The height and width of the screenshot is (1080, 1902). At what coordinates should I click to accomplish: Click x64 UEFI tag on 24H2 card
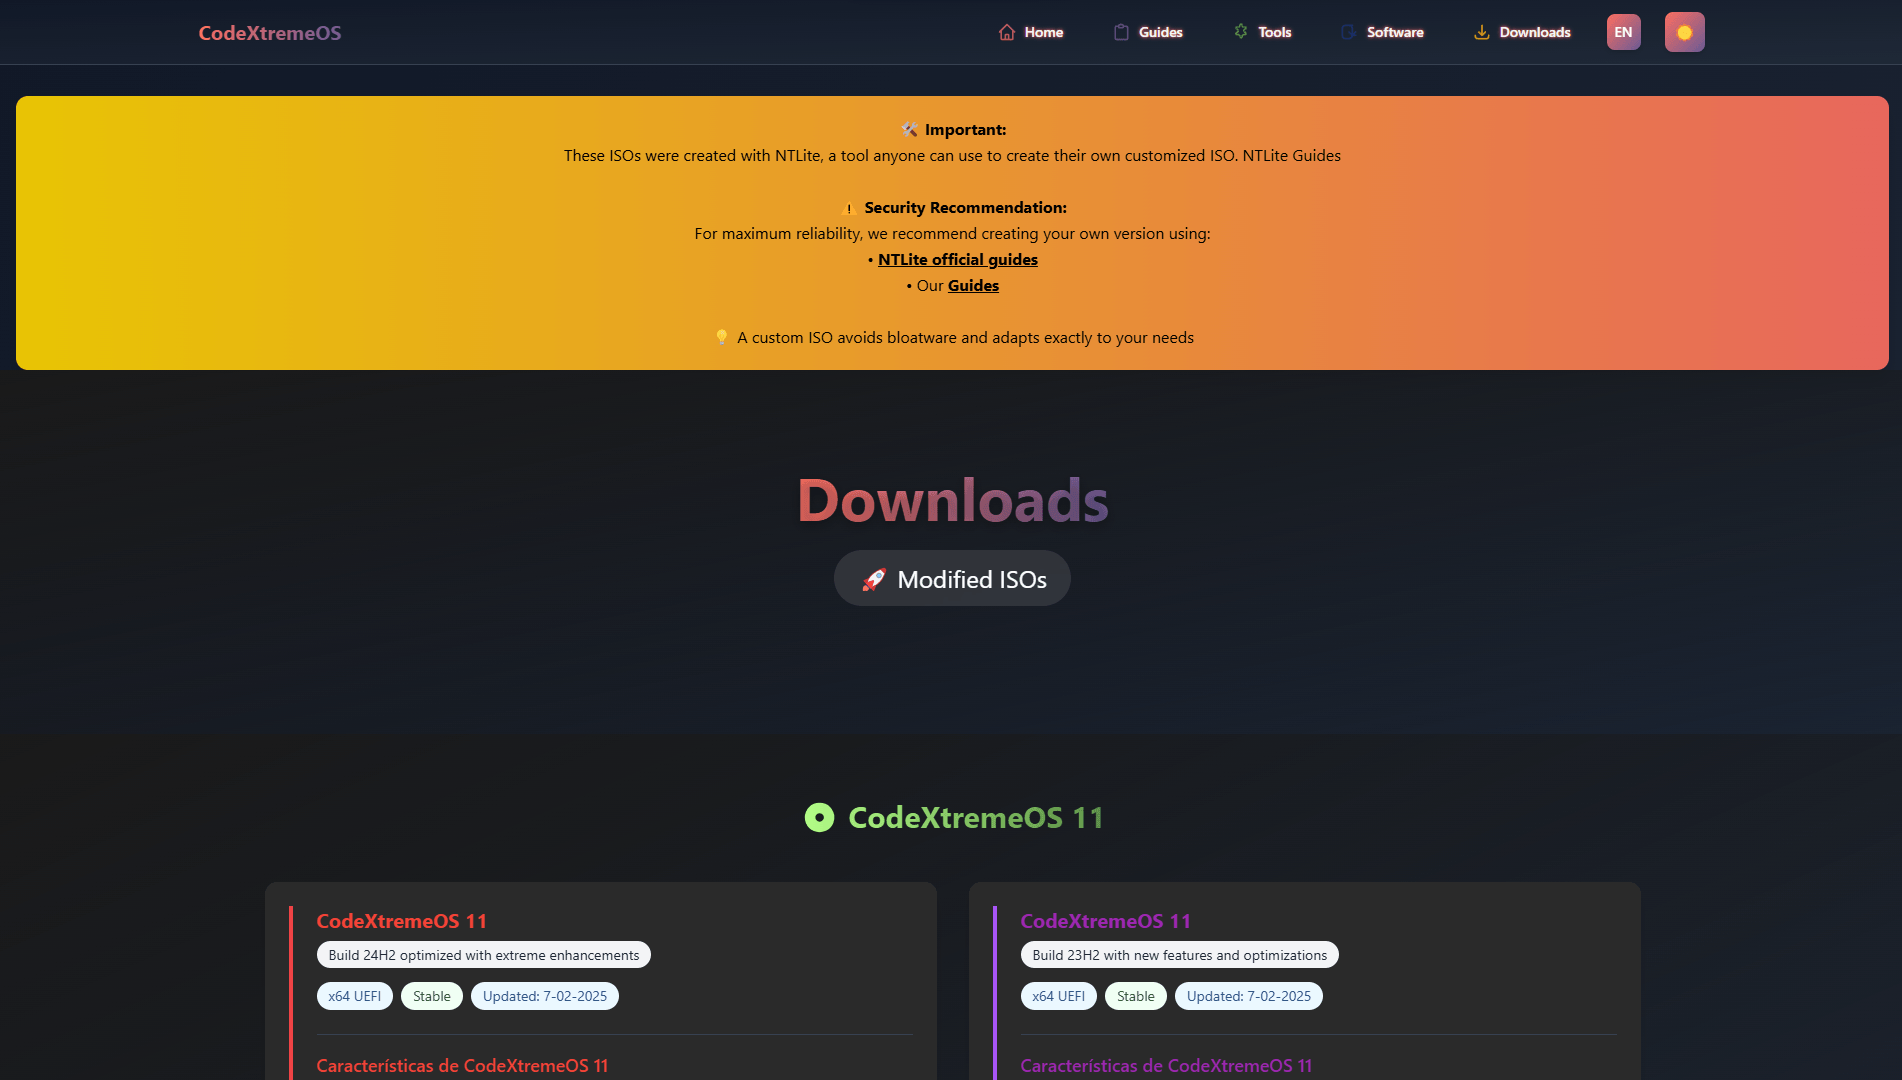355,996
